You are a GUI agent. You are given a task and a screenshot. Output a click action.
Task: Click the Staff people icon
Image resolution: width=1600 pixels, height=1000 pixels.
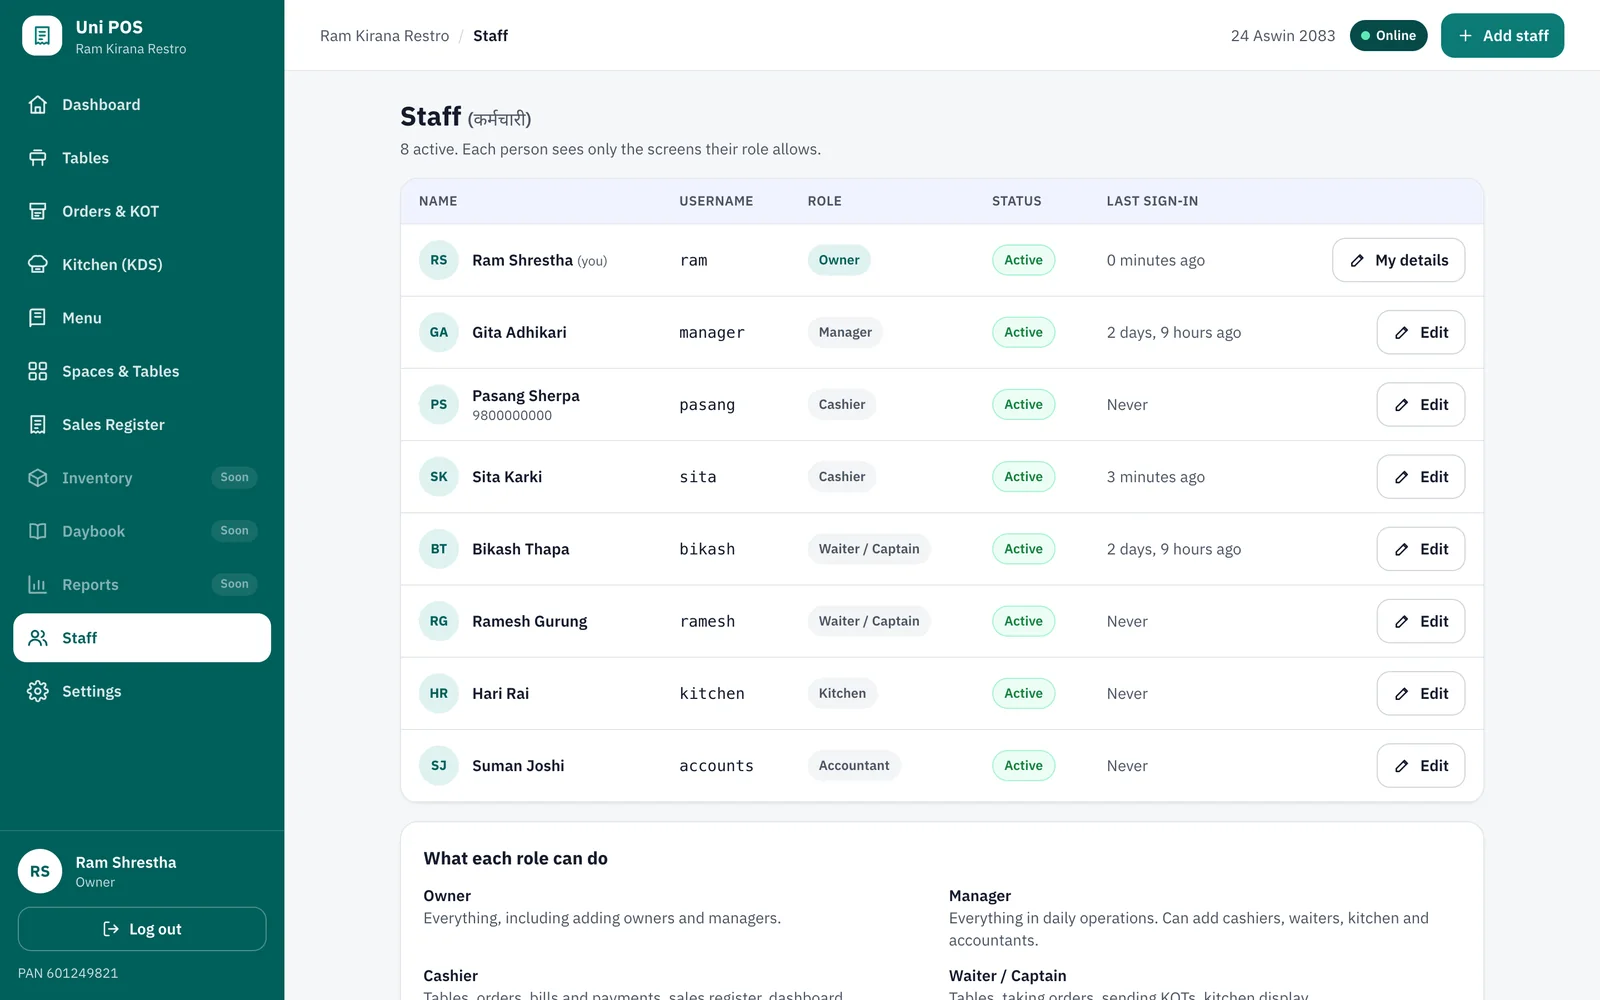(38, 638)
